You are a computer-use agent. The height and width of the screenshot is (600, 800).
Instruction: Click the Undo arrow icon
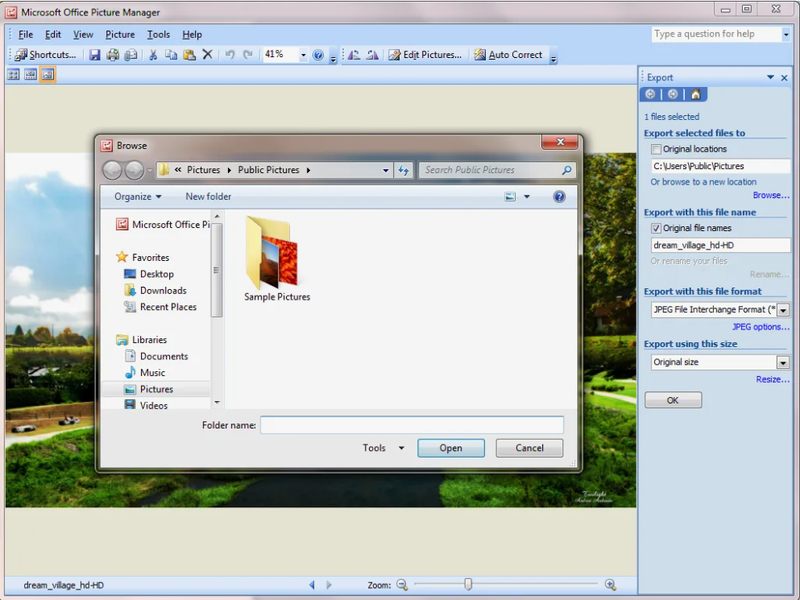coord(230,55)
